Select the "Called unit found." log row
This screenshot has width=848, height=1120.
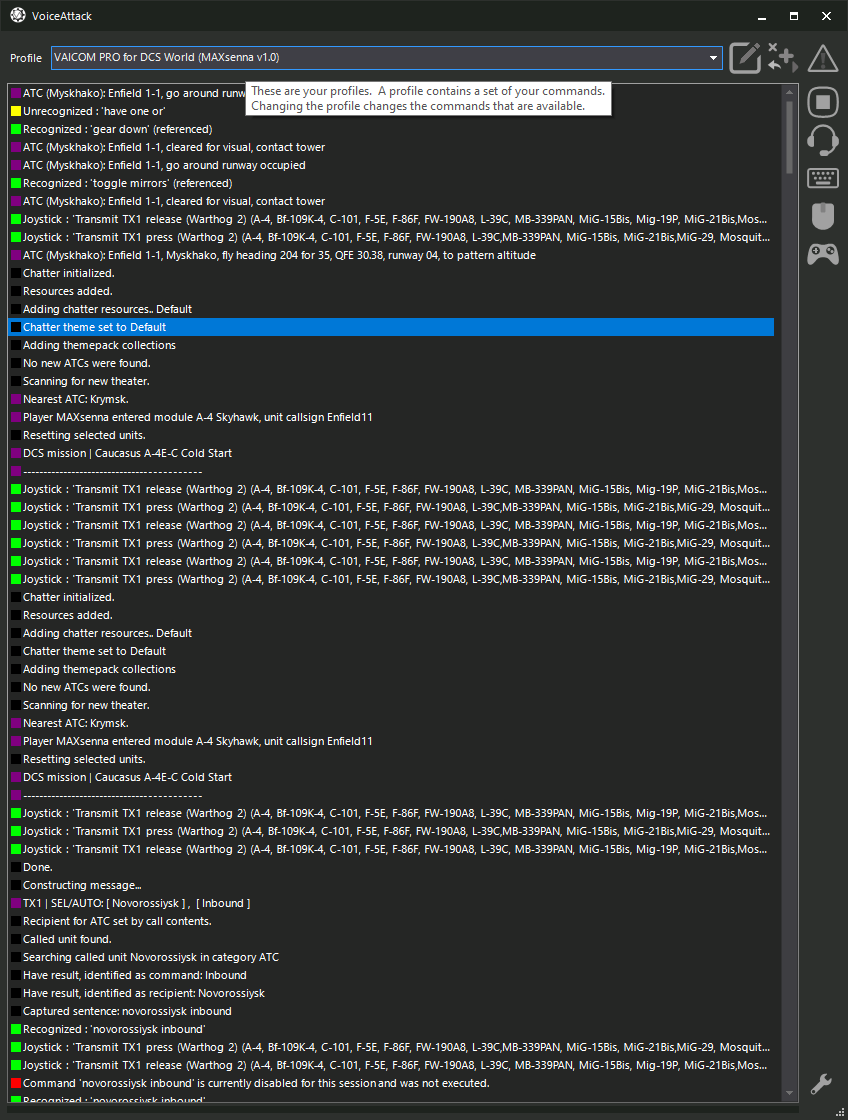tap(391, 939)
